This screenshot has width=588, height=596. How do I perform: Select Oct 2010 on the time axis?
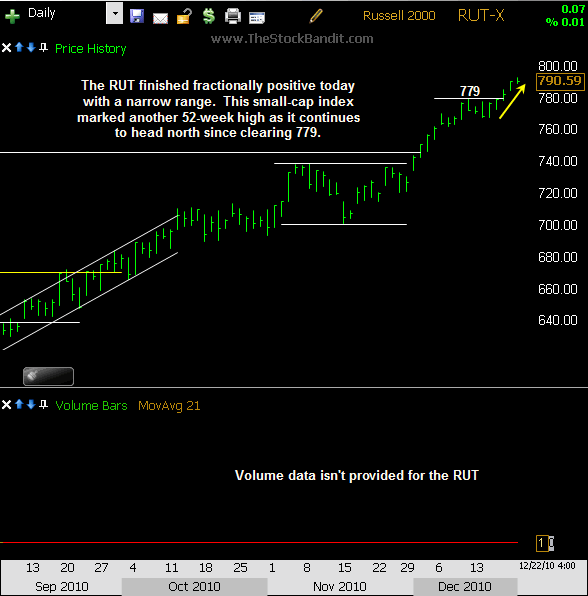[194, 586]
